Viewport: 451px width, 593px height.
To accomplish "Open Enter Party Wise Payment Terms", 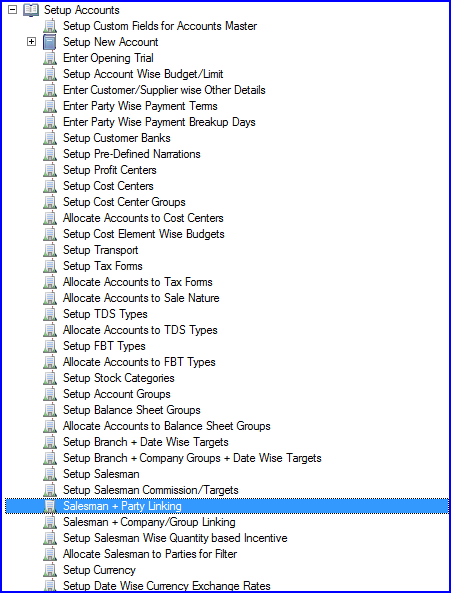I will 140,106.
